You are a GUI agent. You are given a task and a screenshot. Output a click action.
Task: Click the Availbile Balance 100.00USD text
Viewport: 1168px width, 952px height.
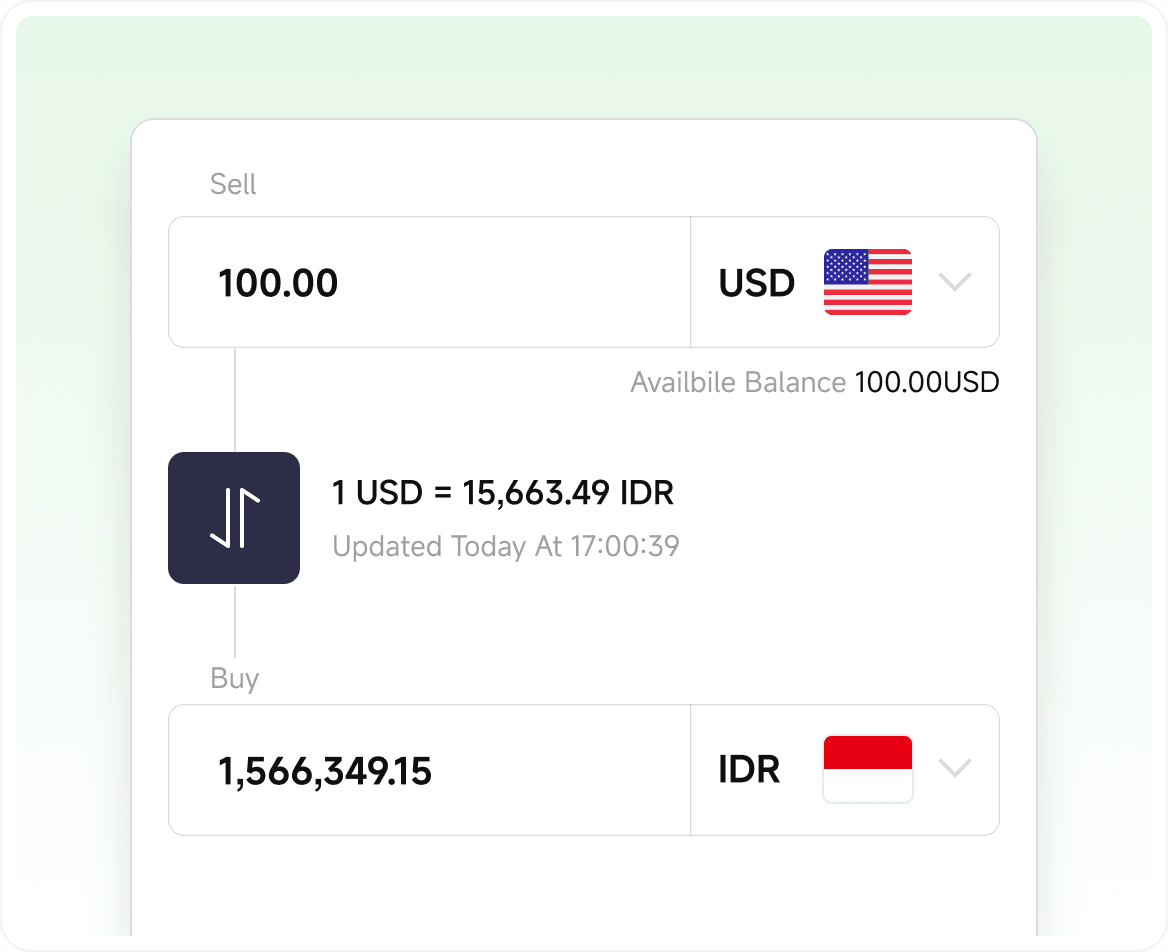click(x=813, y=382)
